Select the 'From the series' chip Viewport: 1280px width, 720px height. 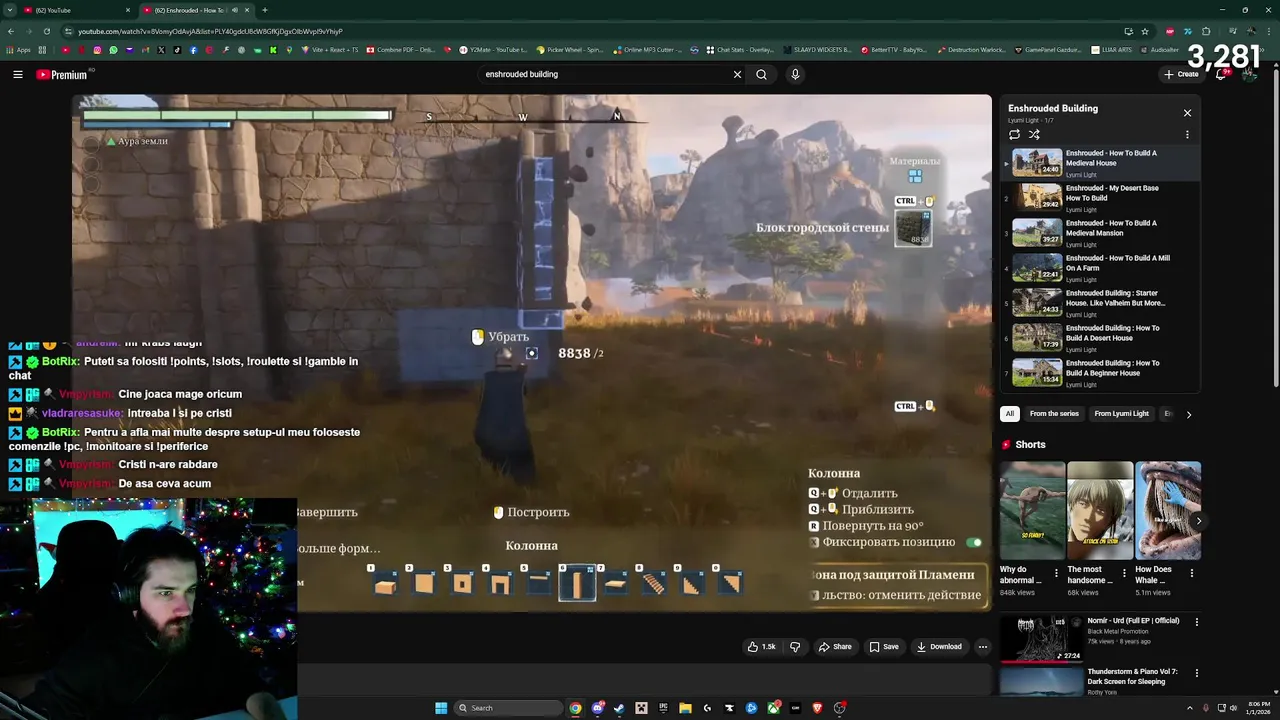coord(1054,414)
